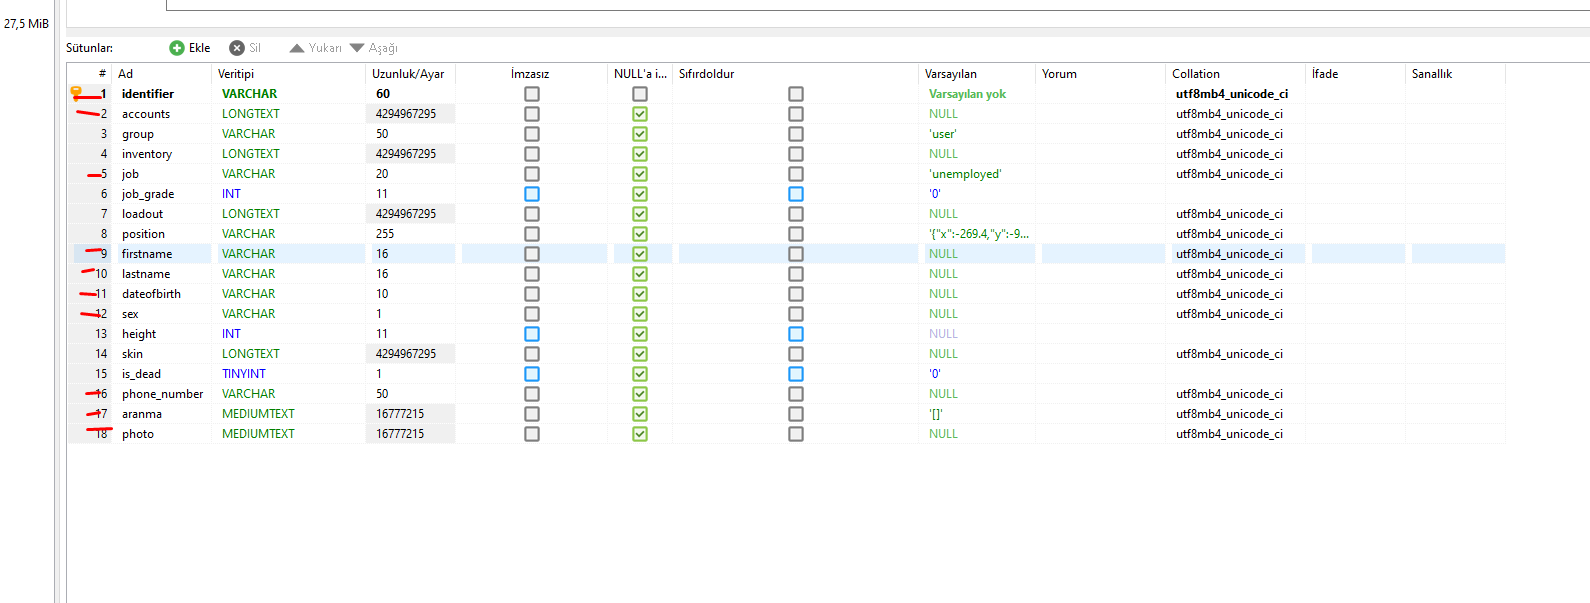Screen dimensions: 1590x603
Task: Uncheck NULL allowed for firstname column
Action: coord(640,254)
